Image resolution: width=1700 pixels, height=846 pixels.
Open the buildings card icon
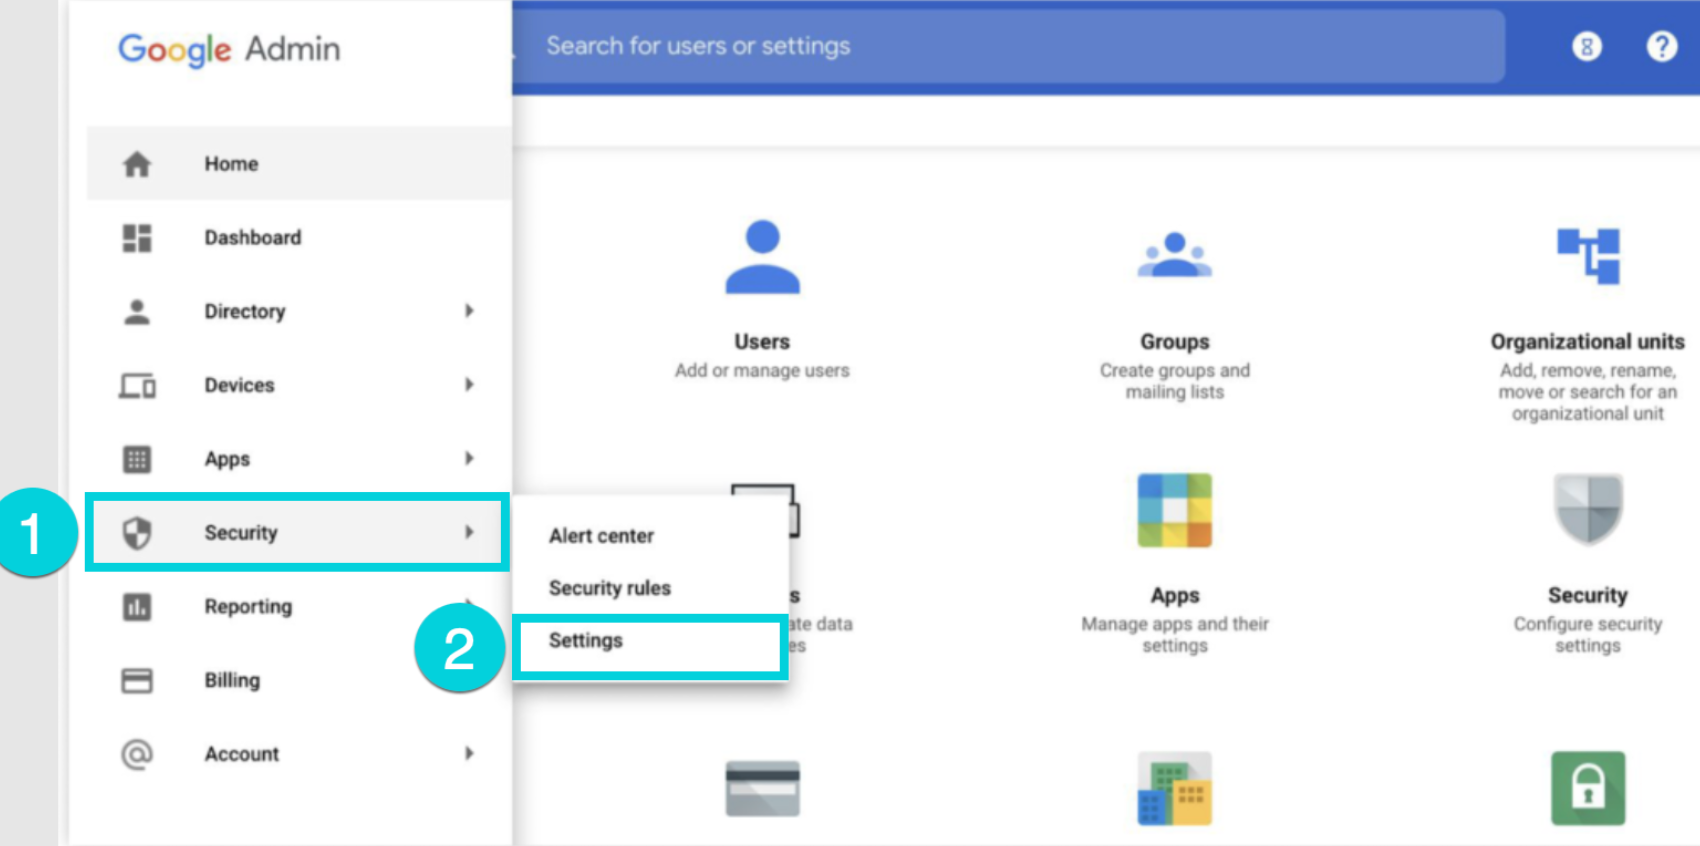[x=1175, y=789]
